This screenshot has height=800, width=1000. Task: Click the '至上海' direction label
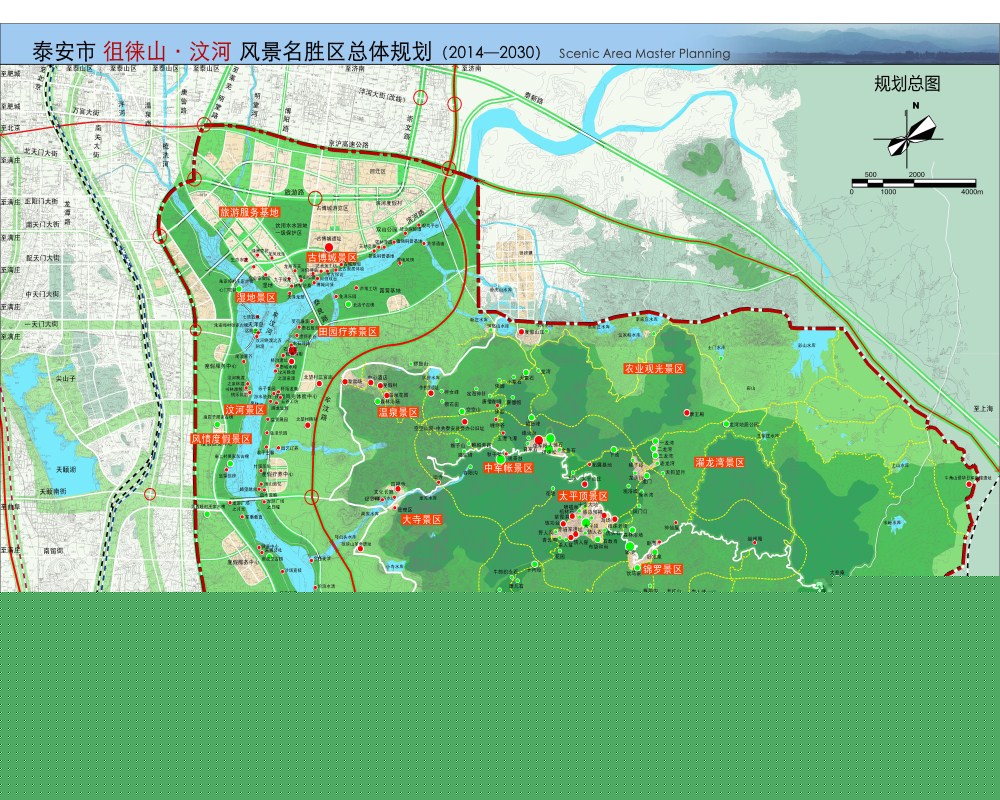[x=984, y=408]
